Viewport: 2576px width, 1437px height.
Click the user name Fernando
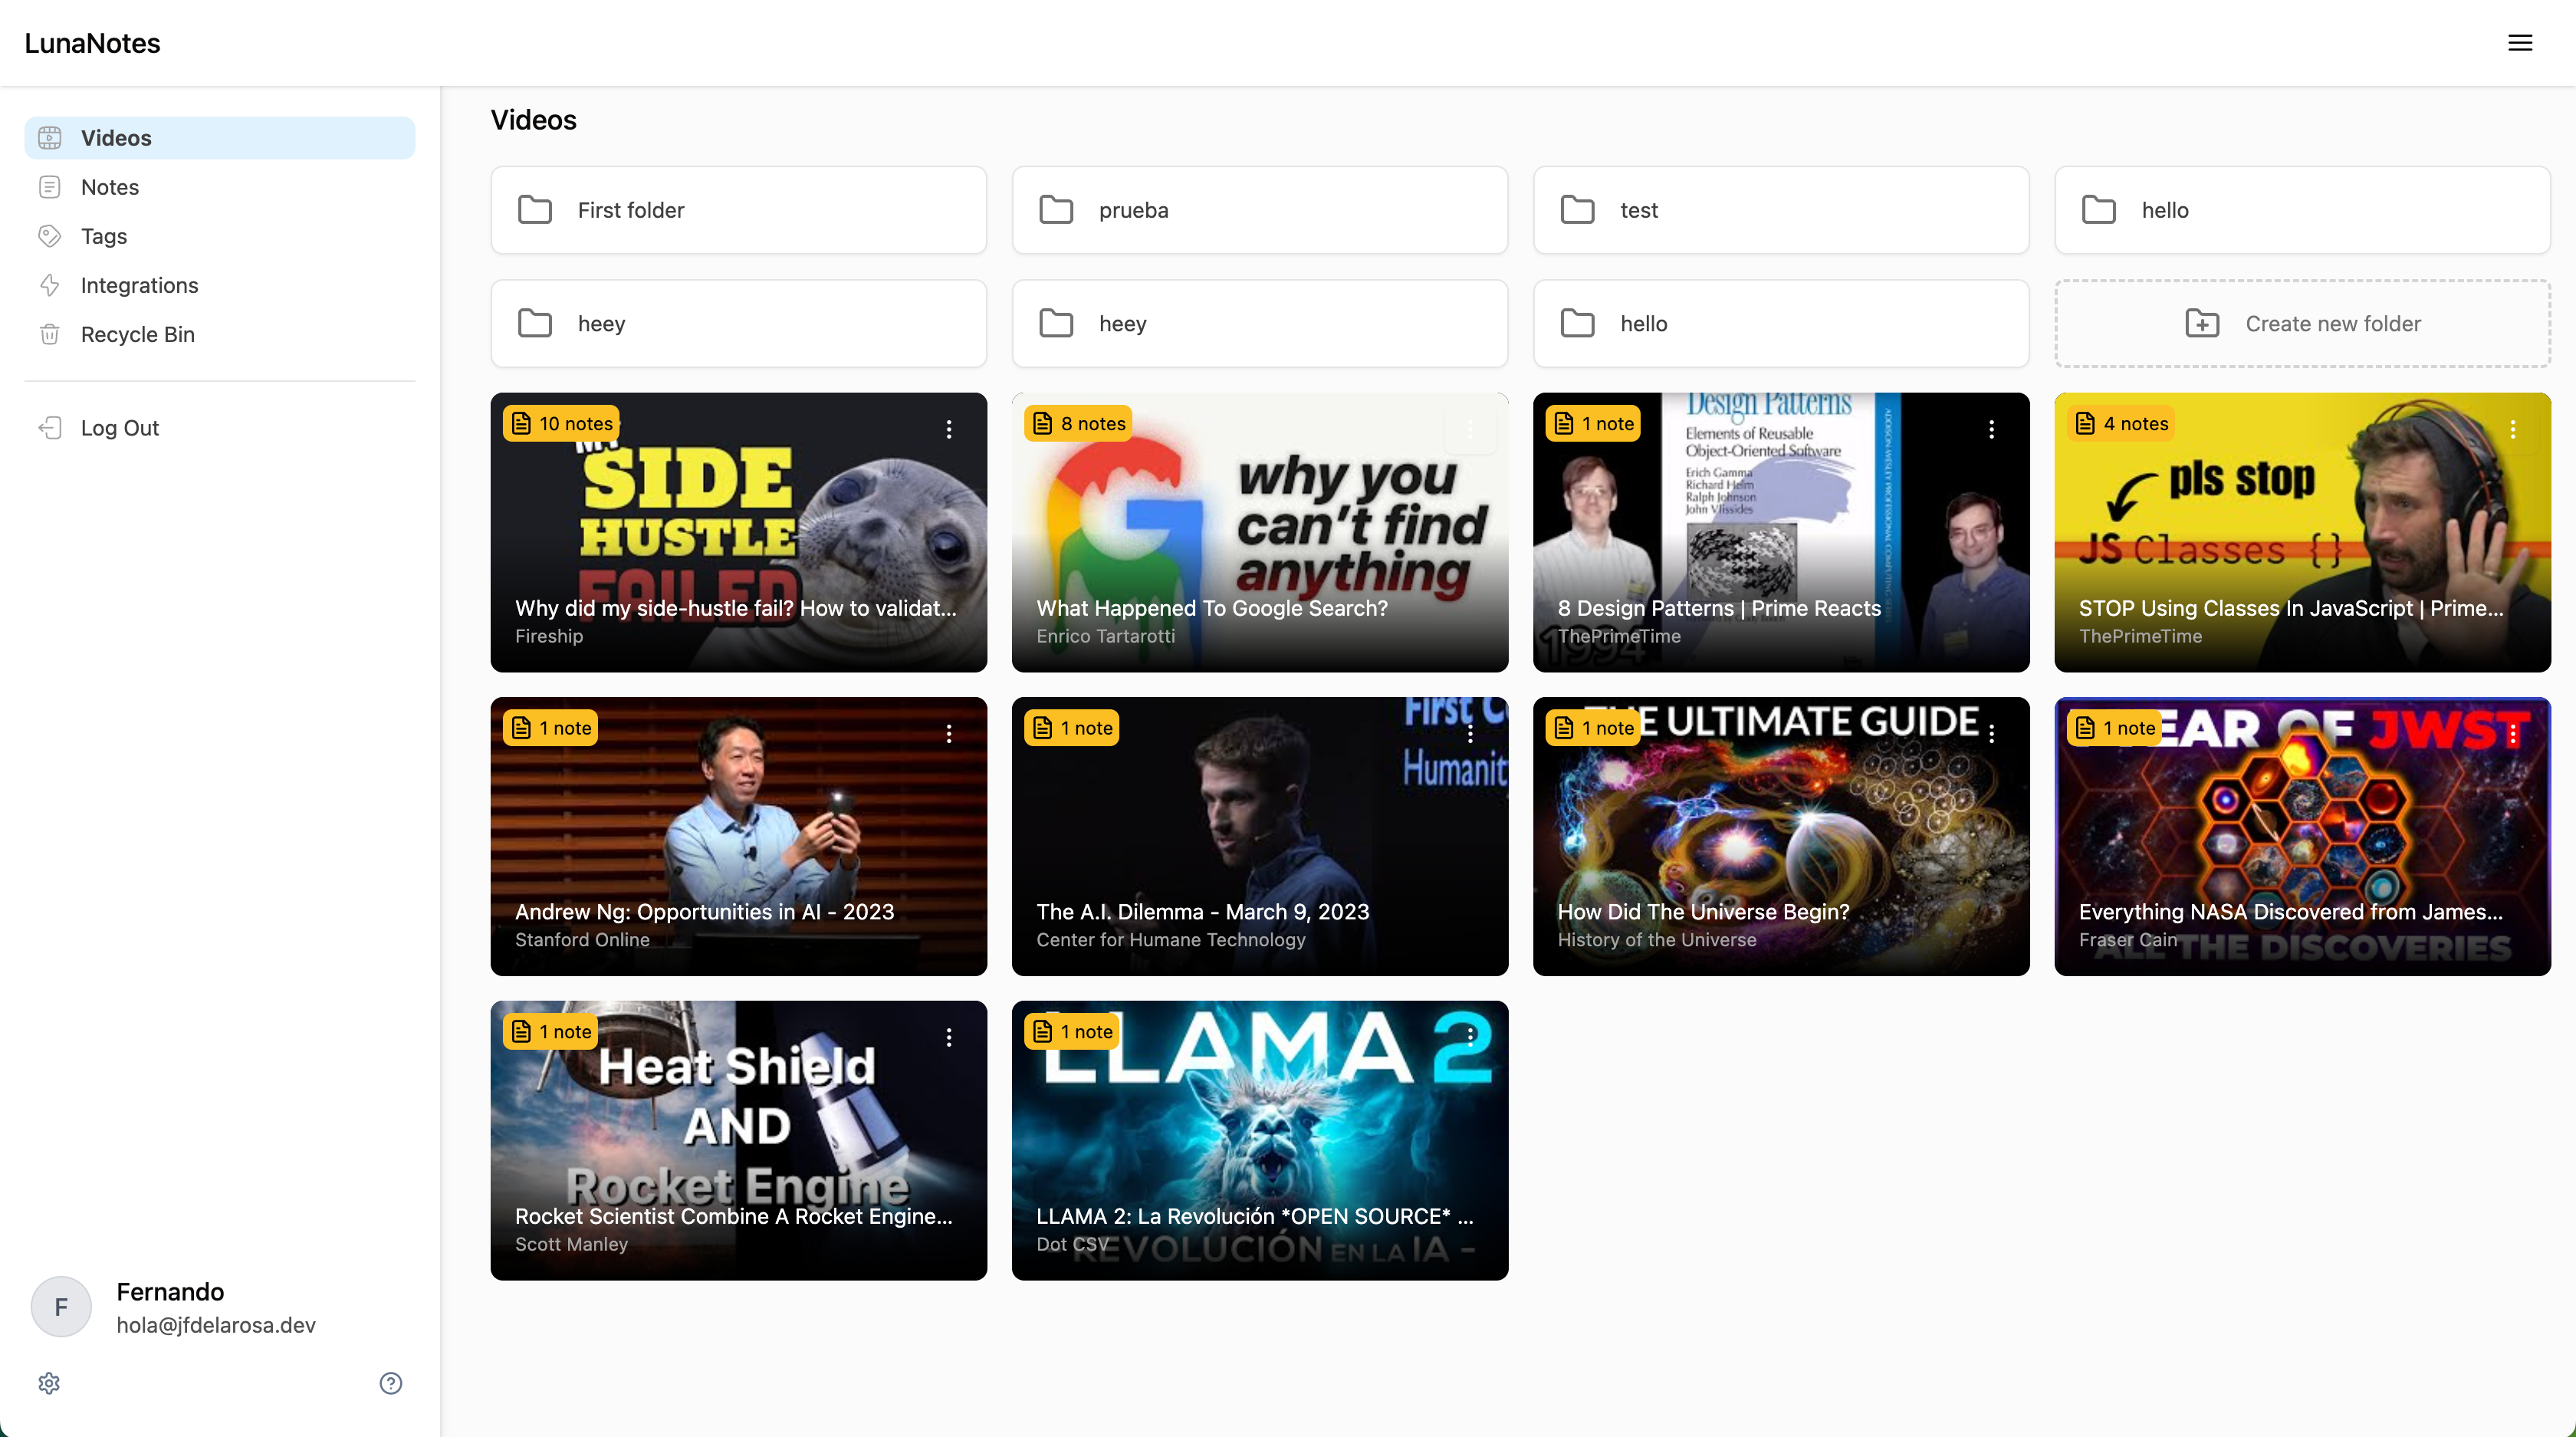[170, 1292]
